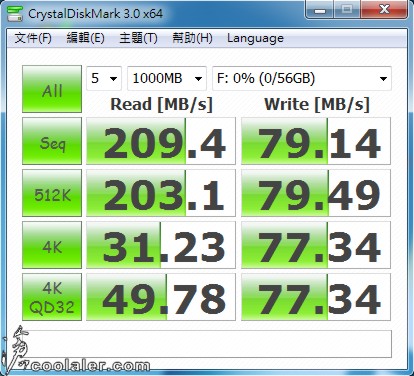
Task: Start the 4K random test
Action: 52,245
